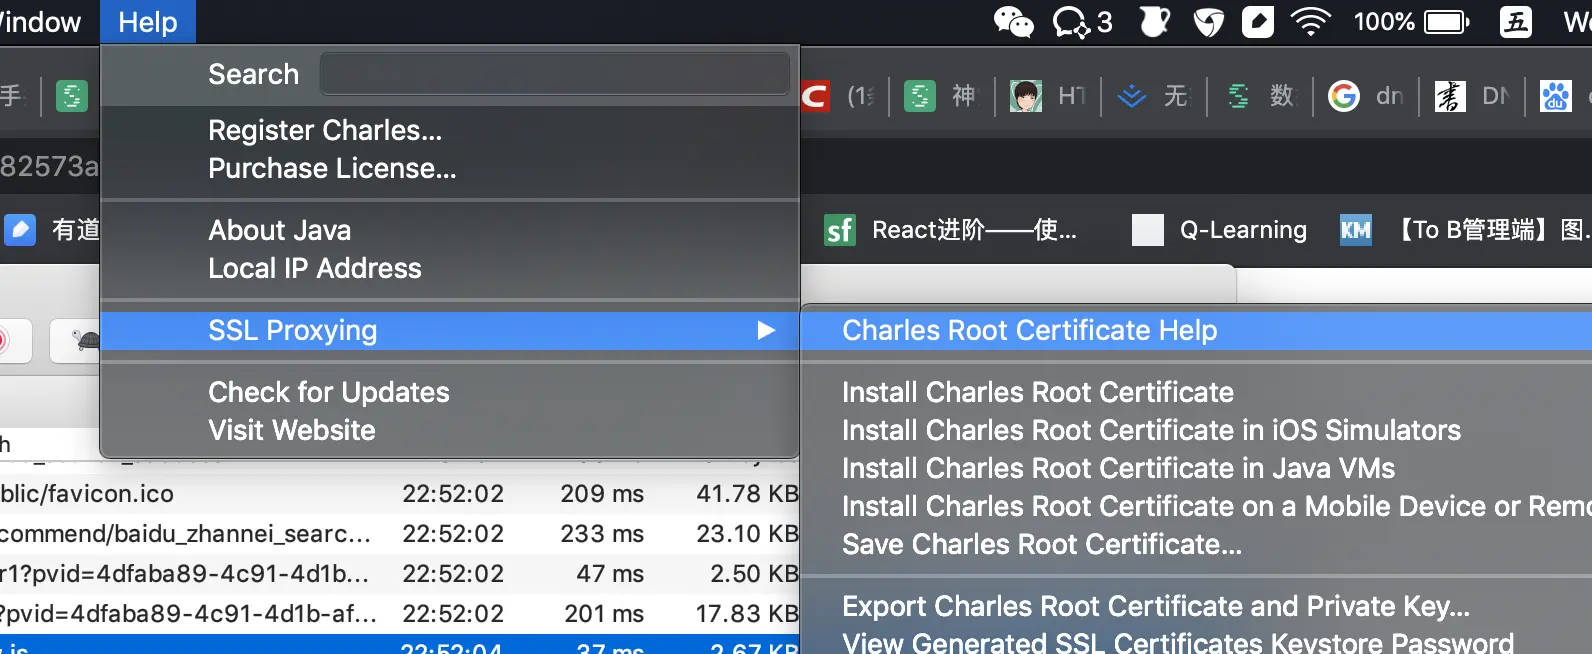This screenshot has width=1592, height=654.
Task: Select the ?pvid=4dfaba89-4c91-4d1b-af... row
Action: (400, 614)
